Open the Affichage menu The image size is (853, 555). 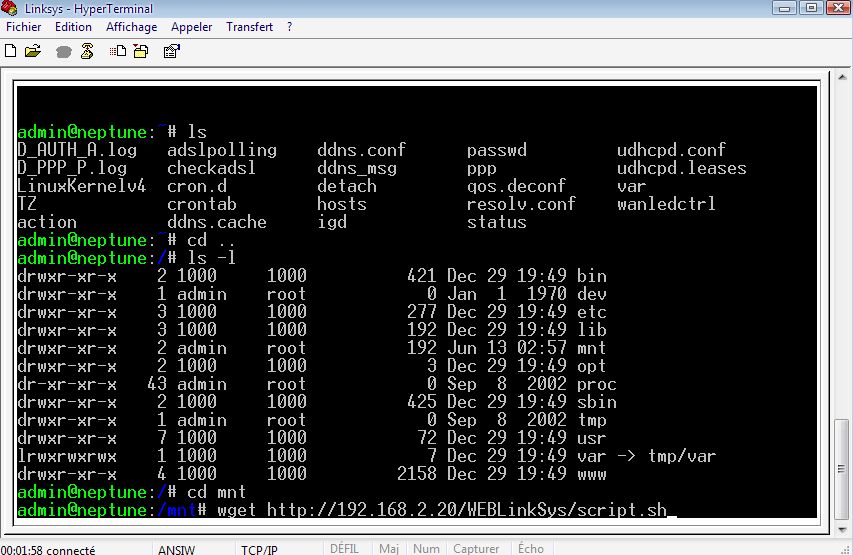(132, 27)
